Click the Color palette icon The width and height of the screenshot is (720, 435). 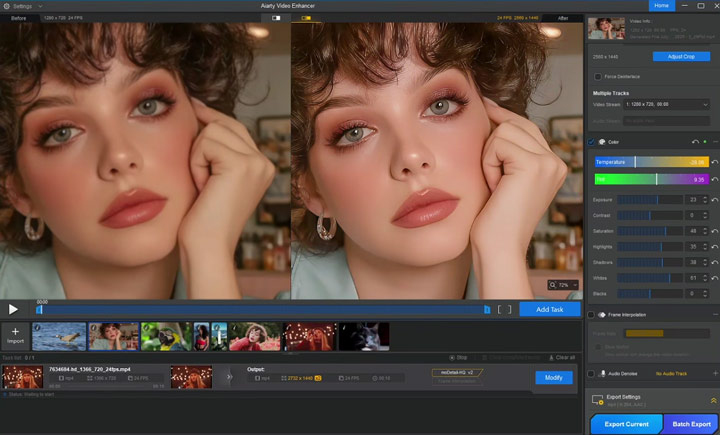(602, 142)
